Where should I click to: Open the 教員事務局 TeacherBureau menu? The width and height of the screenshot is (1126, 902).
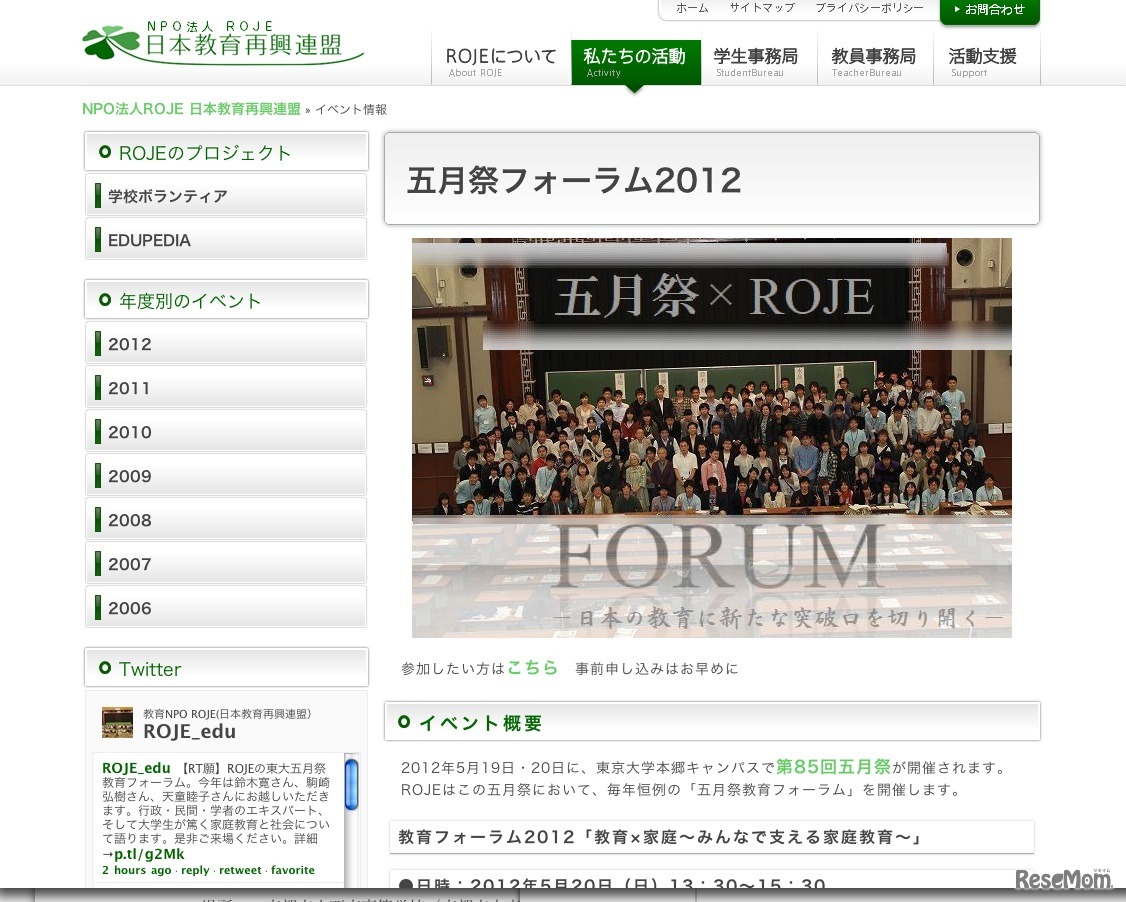point(873,61)
